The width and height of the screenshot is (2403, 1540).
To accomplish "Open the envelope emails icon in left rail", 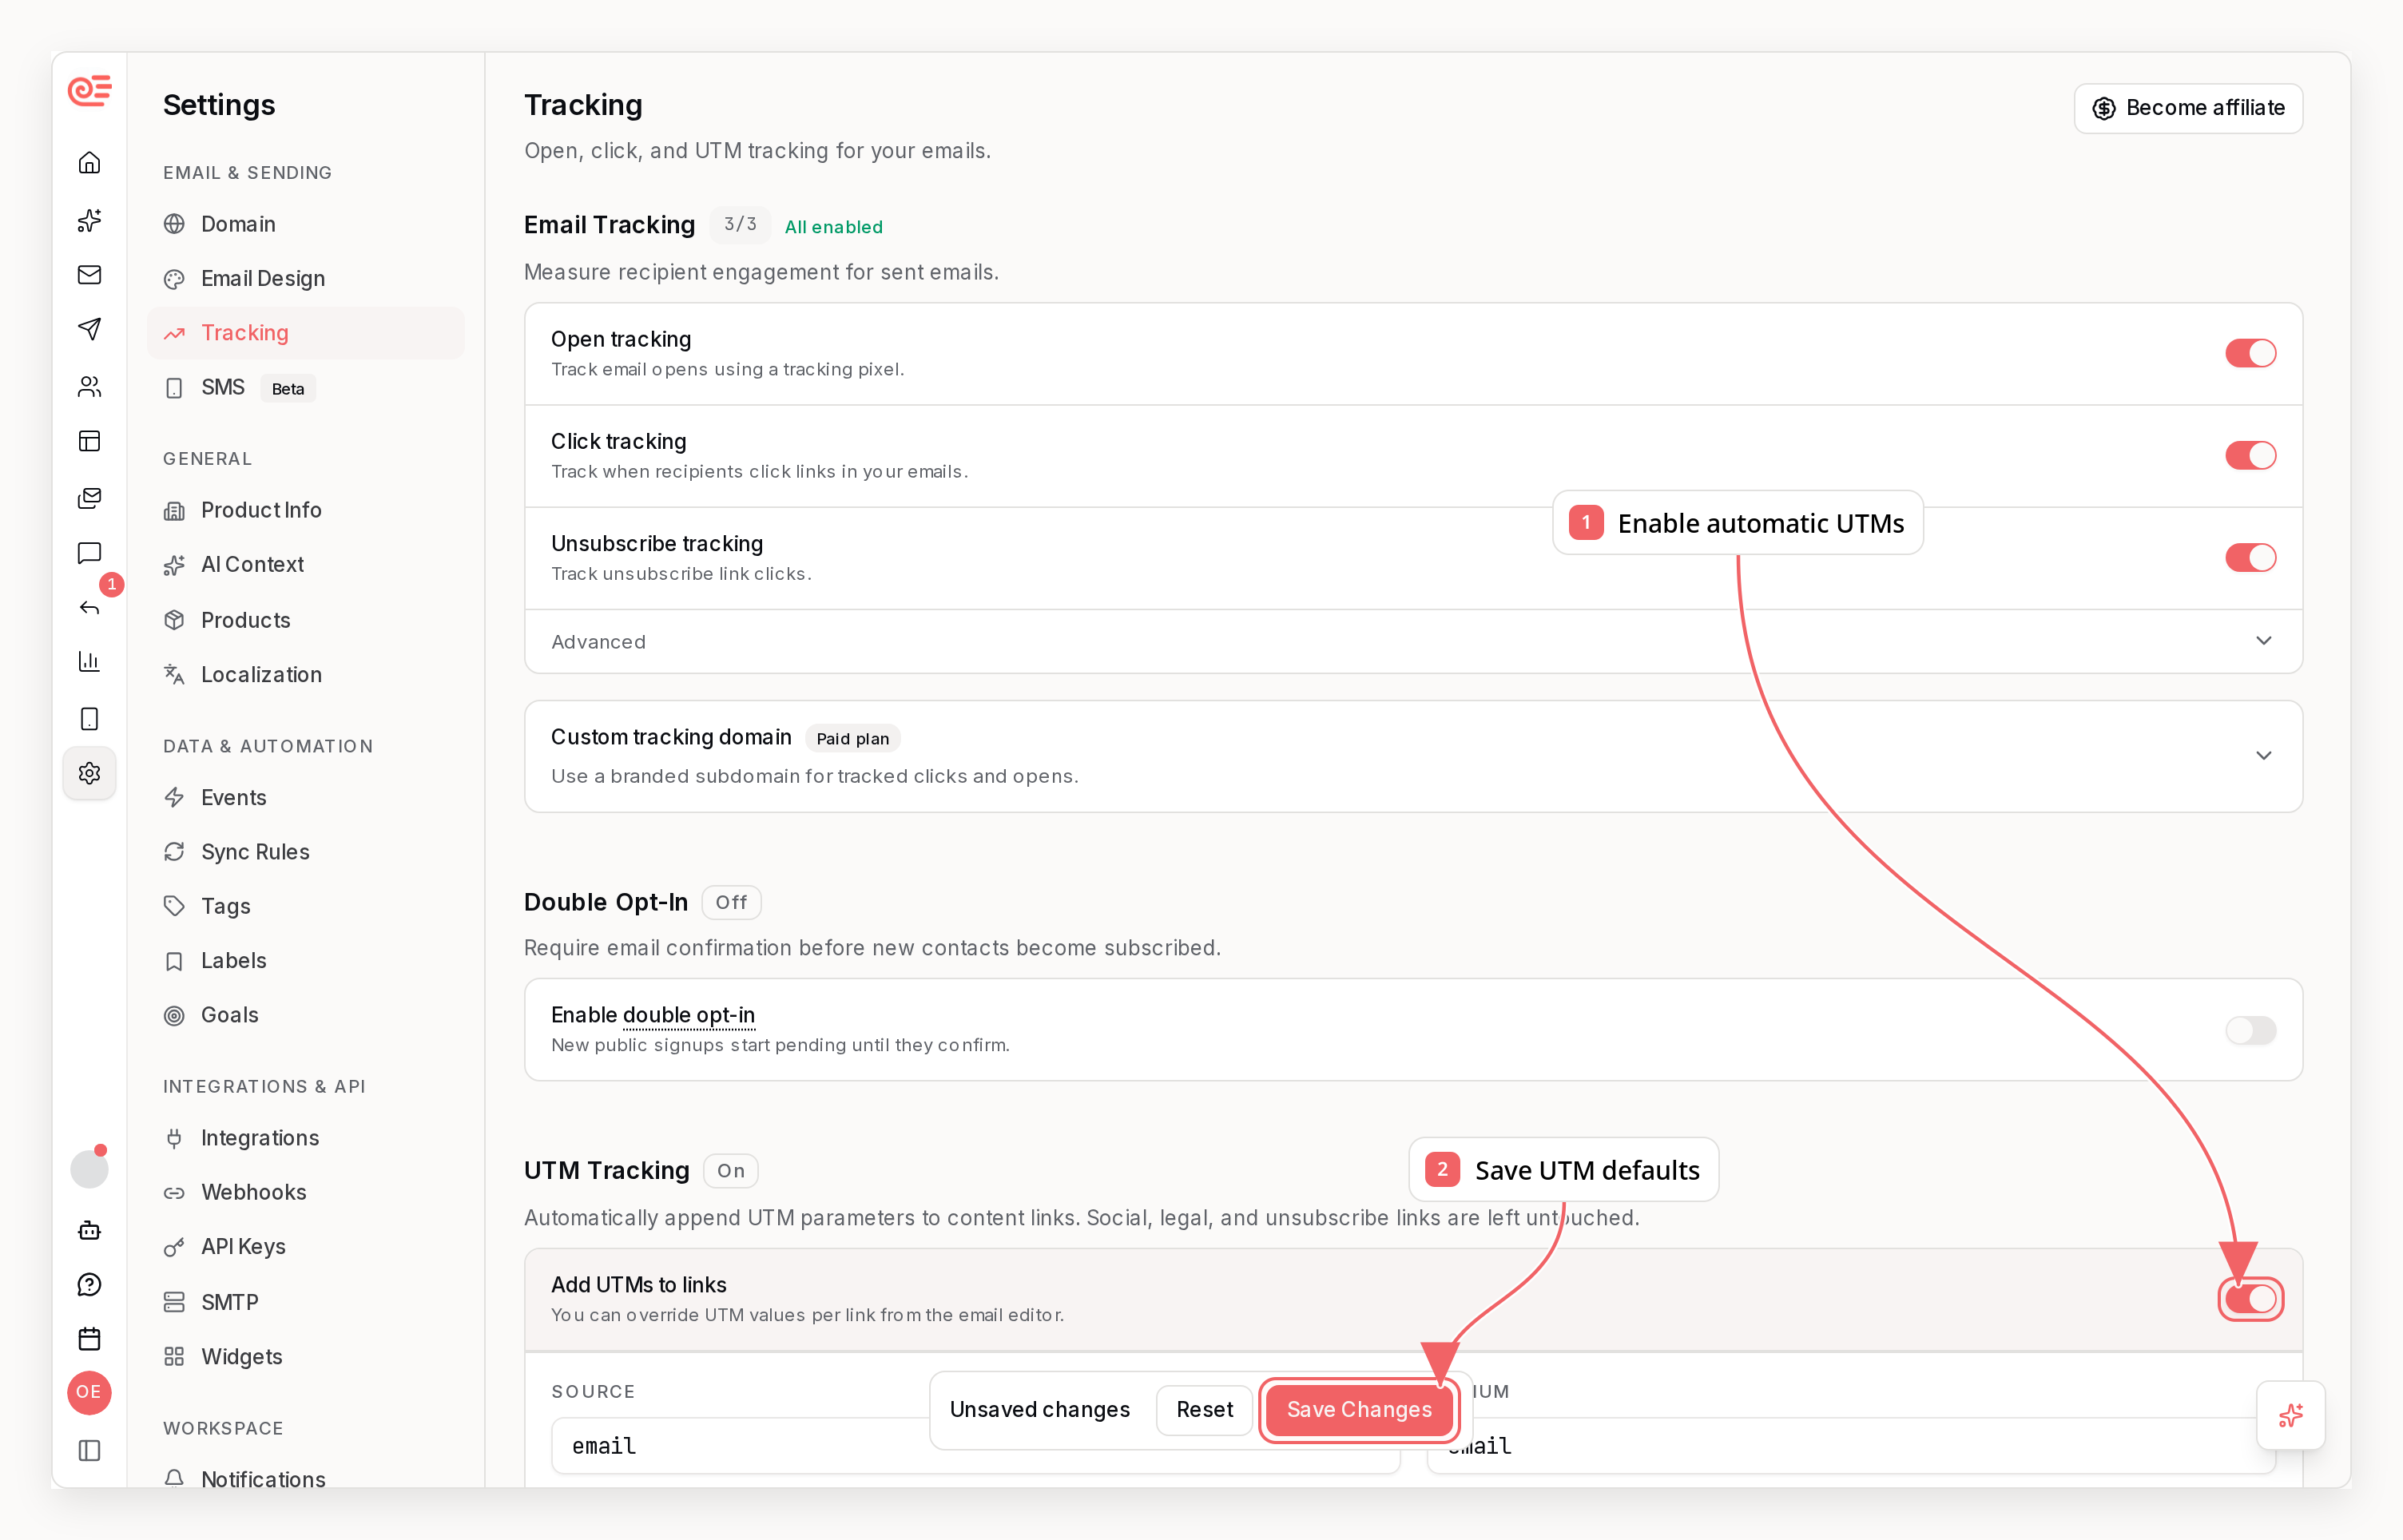I will point(89,274).
